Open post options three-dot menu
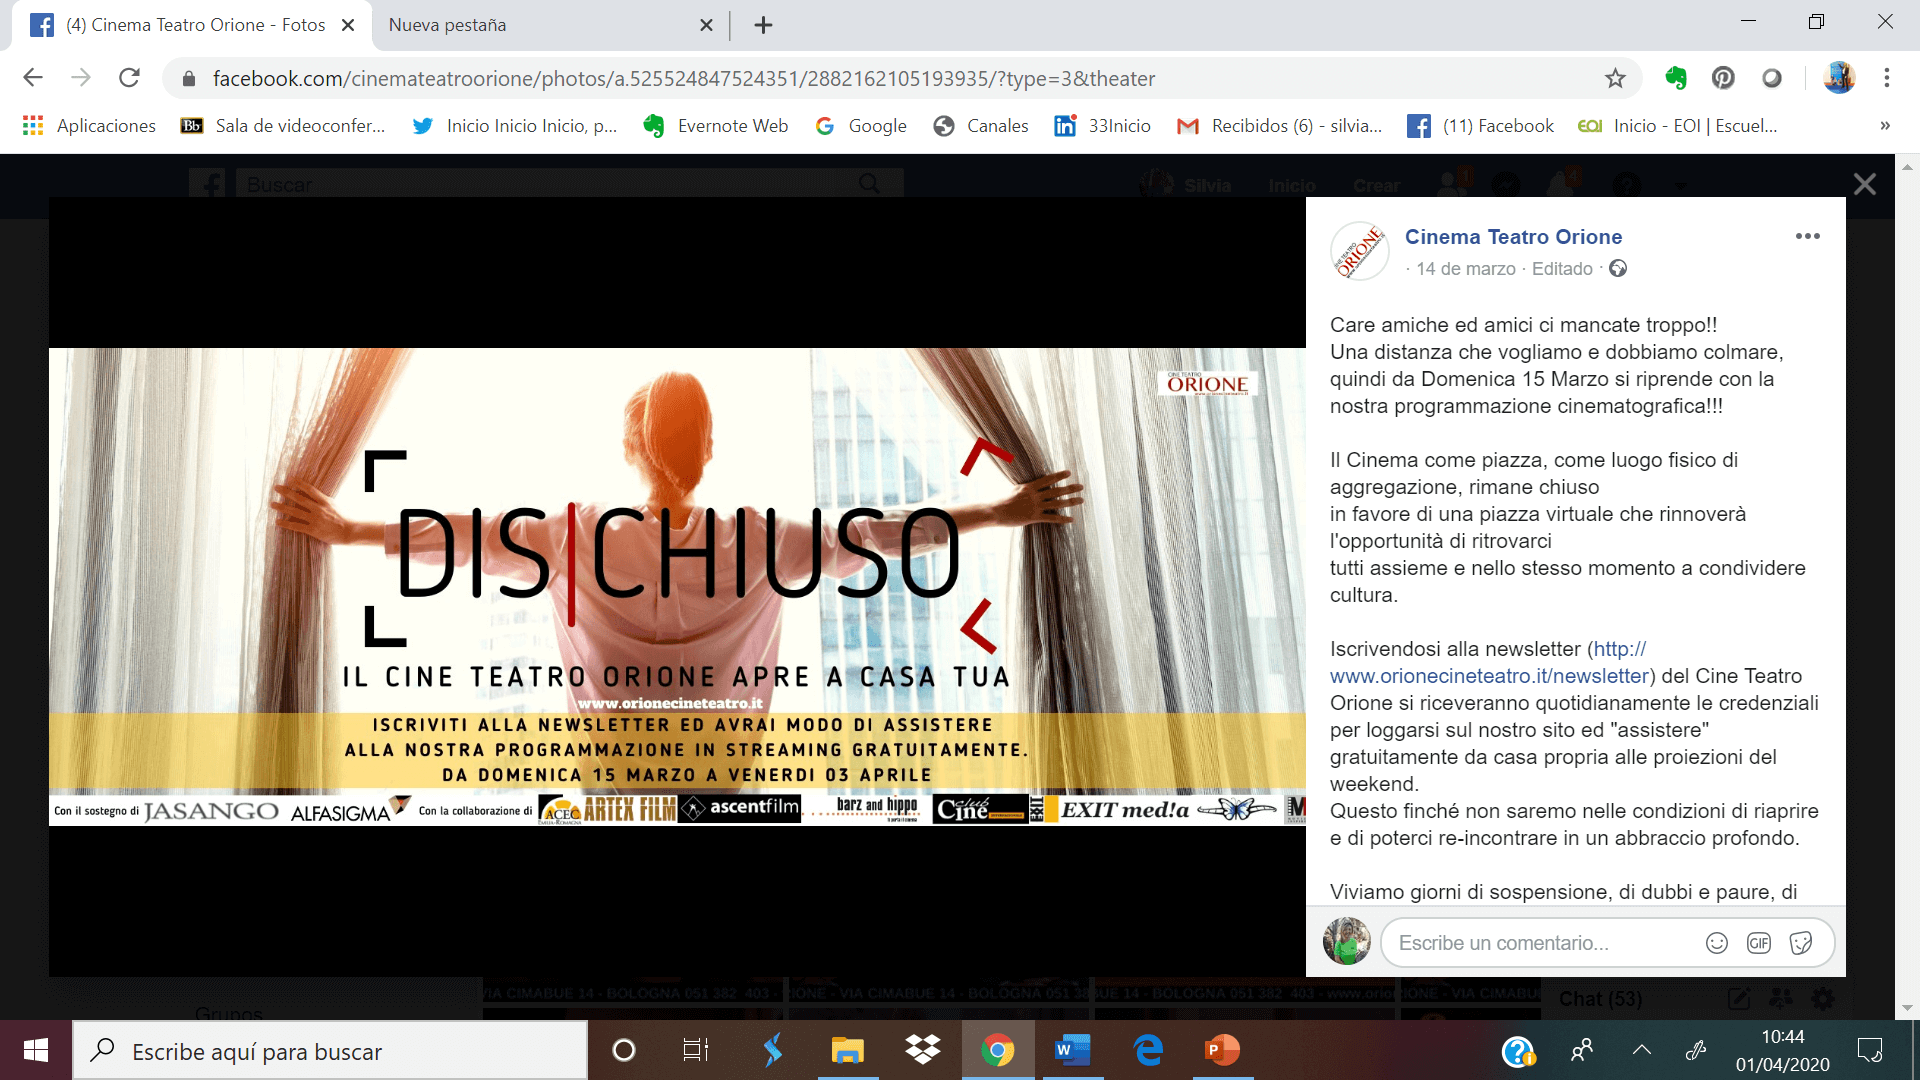The width and height of the screenshot is (1920, 1080). (1807, 237)
